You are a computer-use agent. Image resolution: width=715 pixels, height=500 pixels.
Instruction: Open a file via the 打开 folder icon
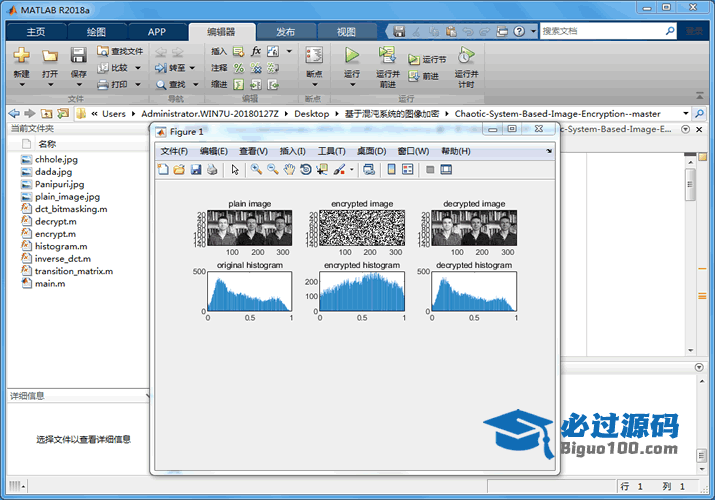[x=50, y=56]
